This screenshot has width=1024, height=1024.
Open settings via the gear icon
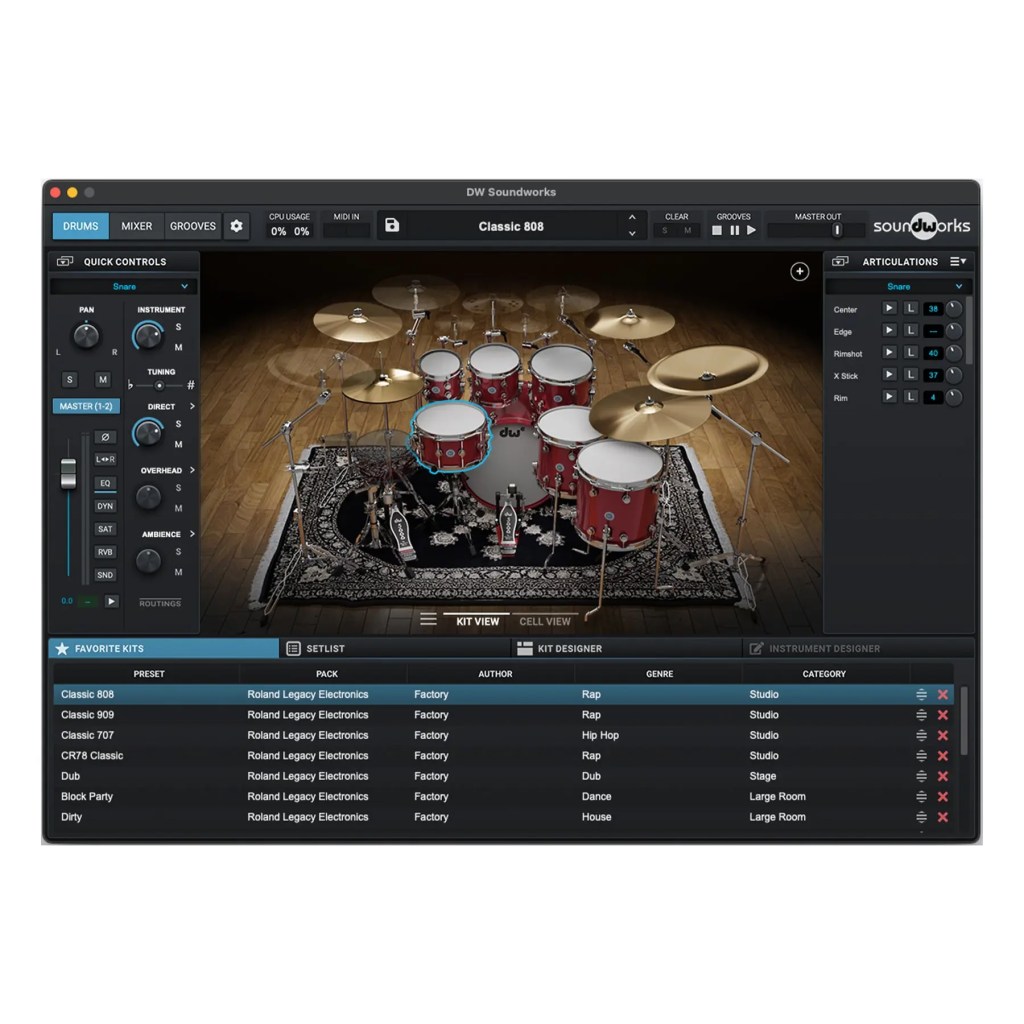tap(236, 226)
